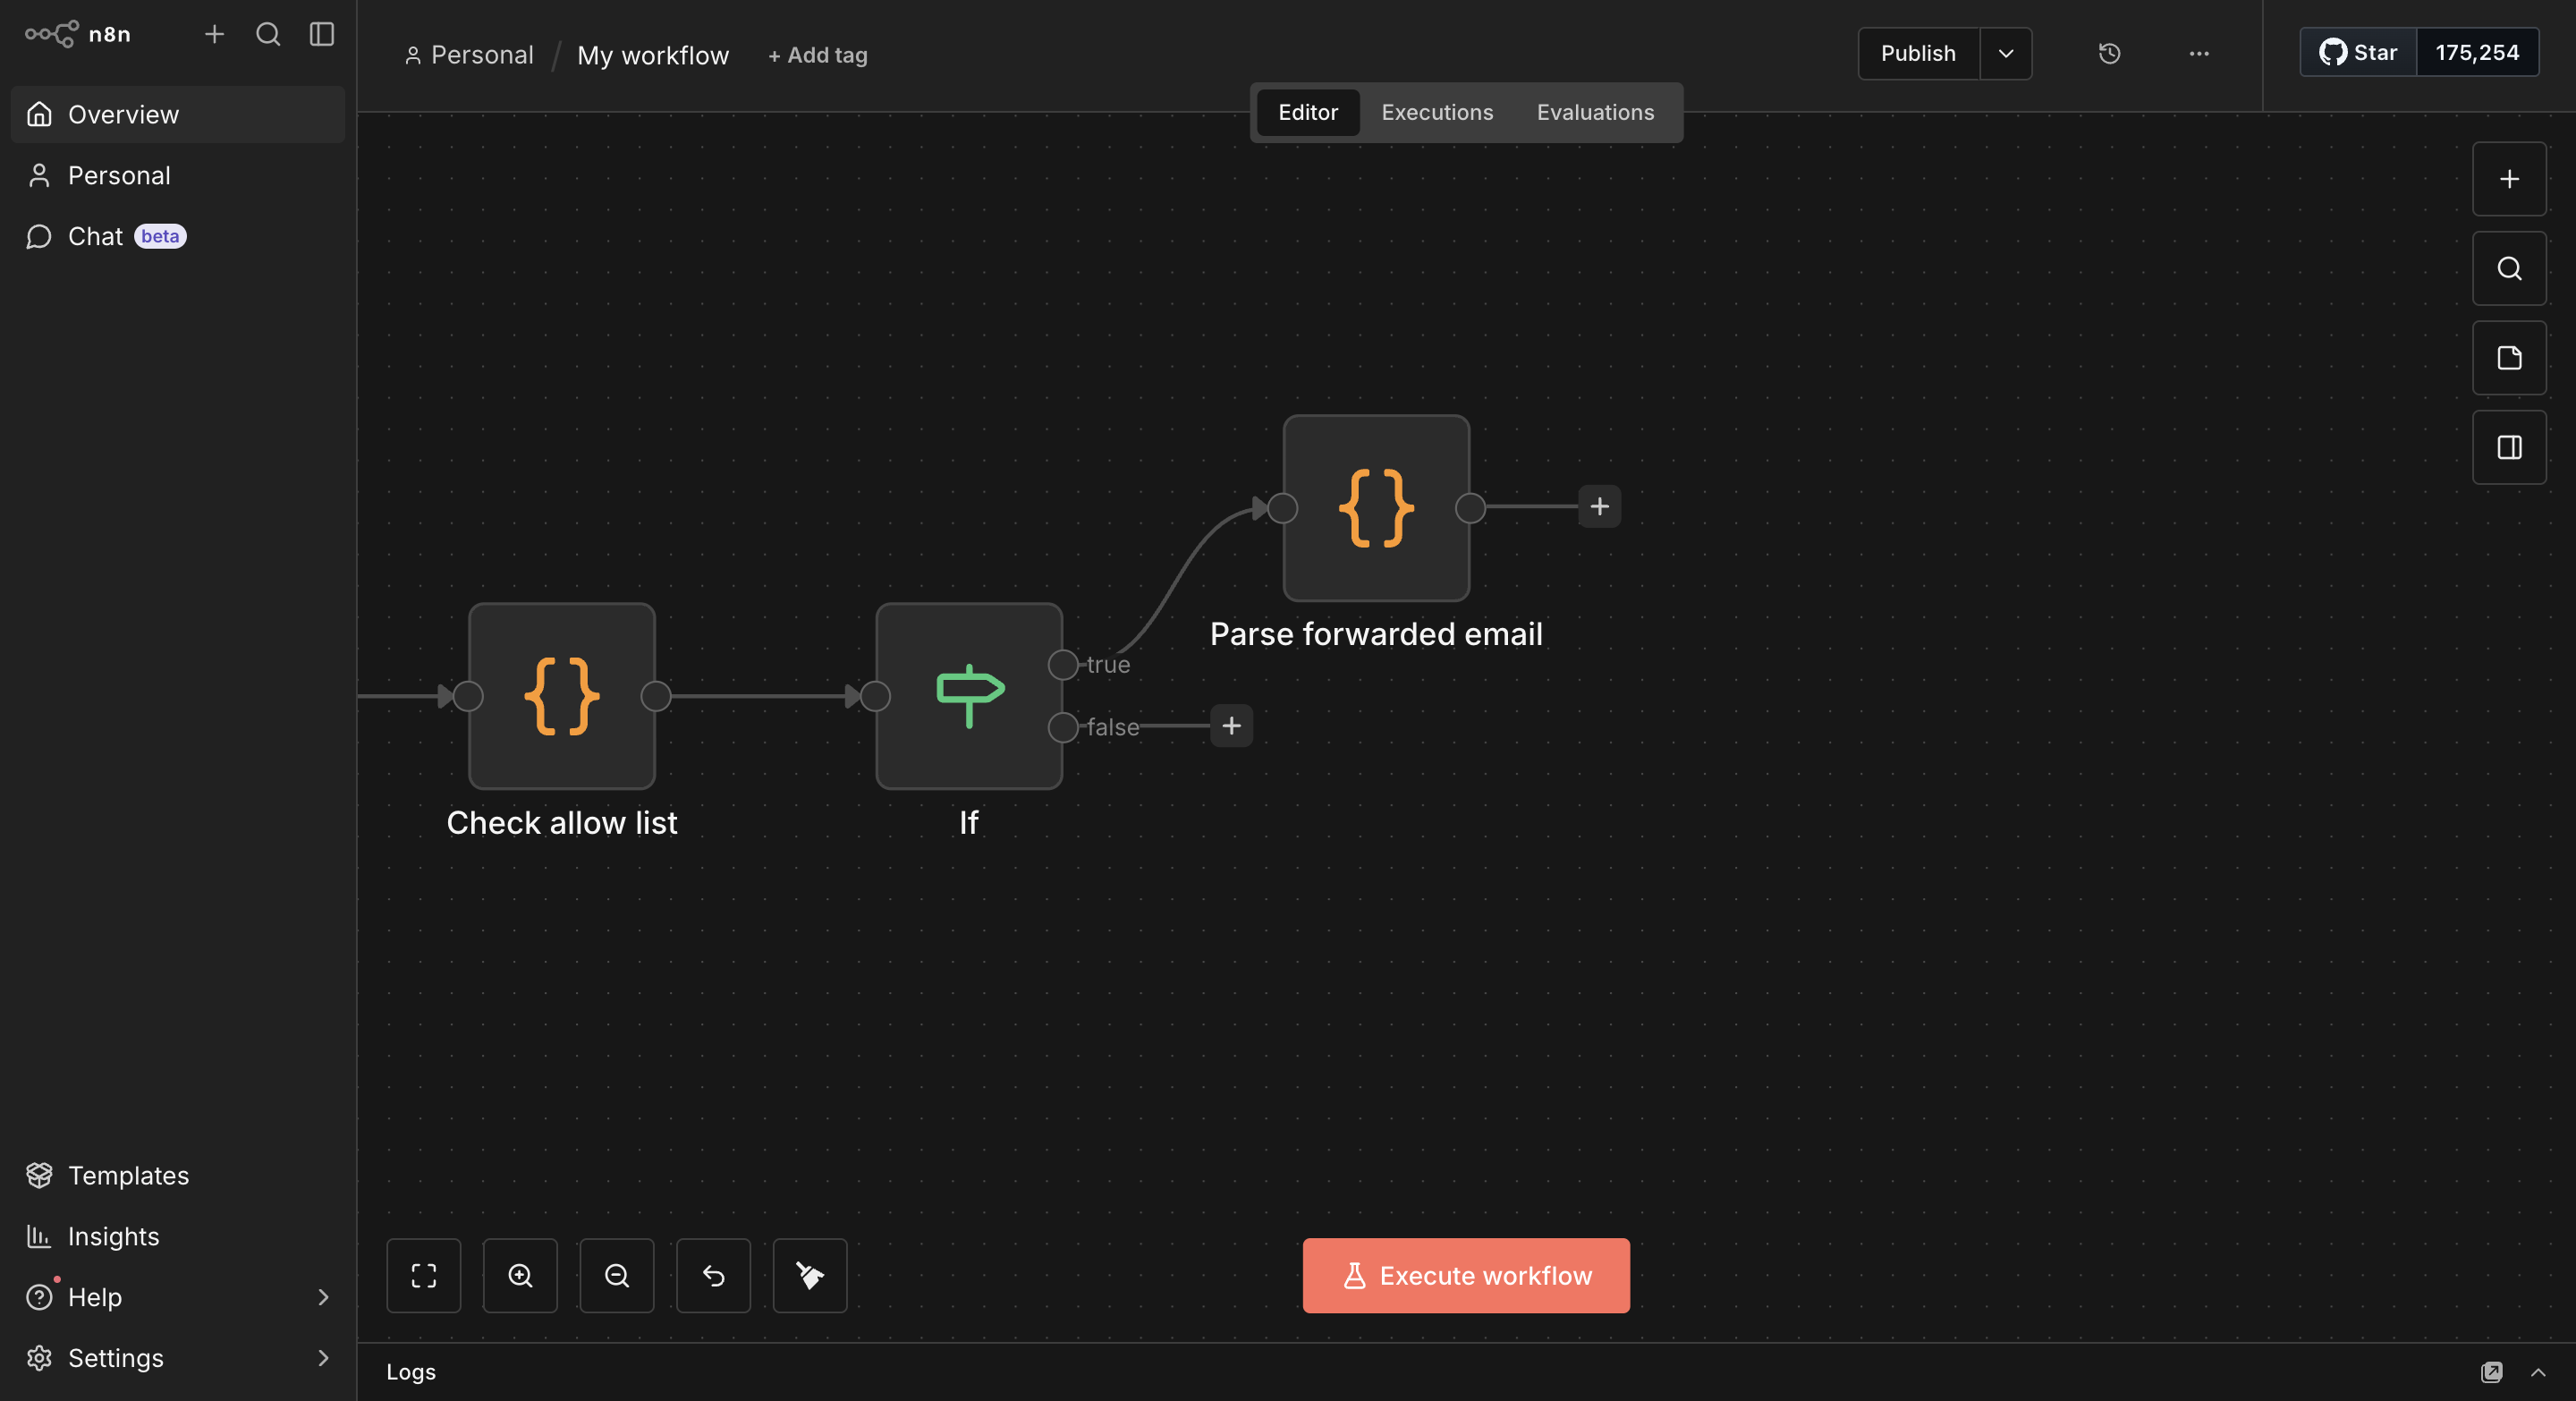Viewport: 2576px width, 1401px height.
Task: Toggle the left sidebar collapse icon
Action: pyautogui.click(x=321, y=34)
